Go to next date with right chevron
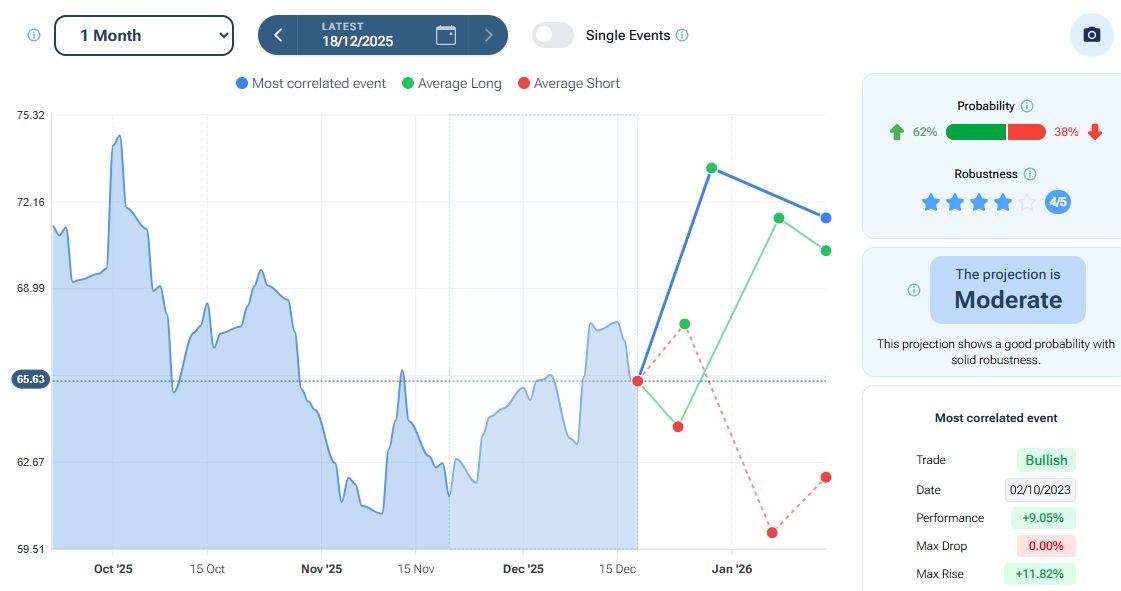The image size is (1121, 591). coord(488,35)
